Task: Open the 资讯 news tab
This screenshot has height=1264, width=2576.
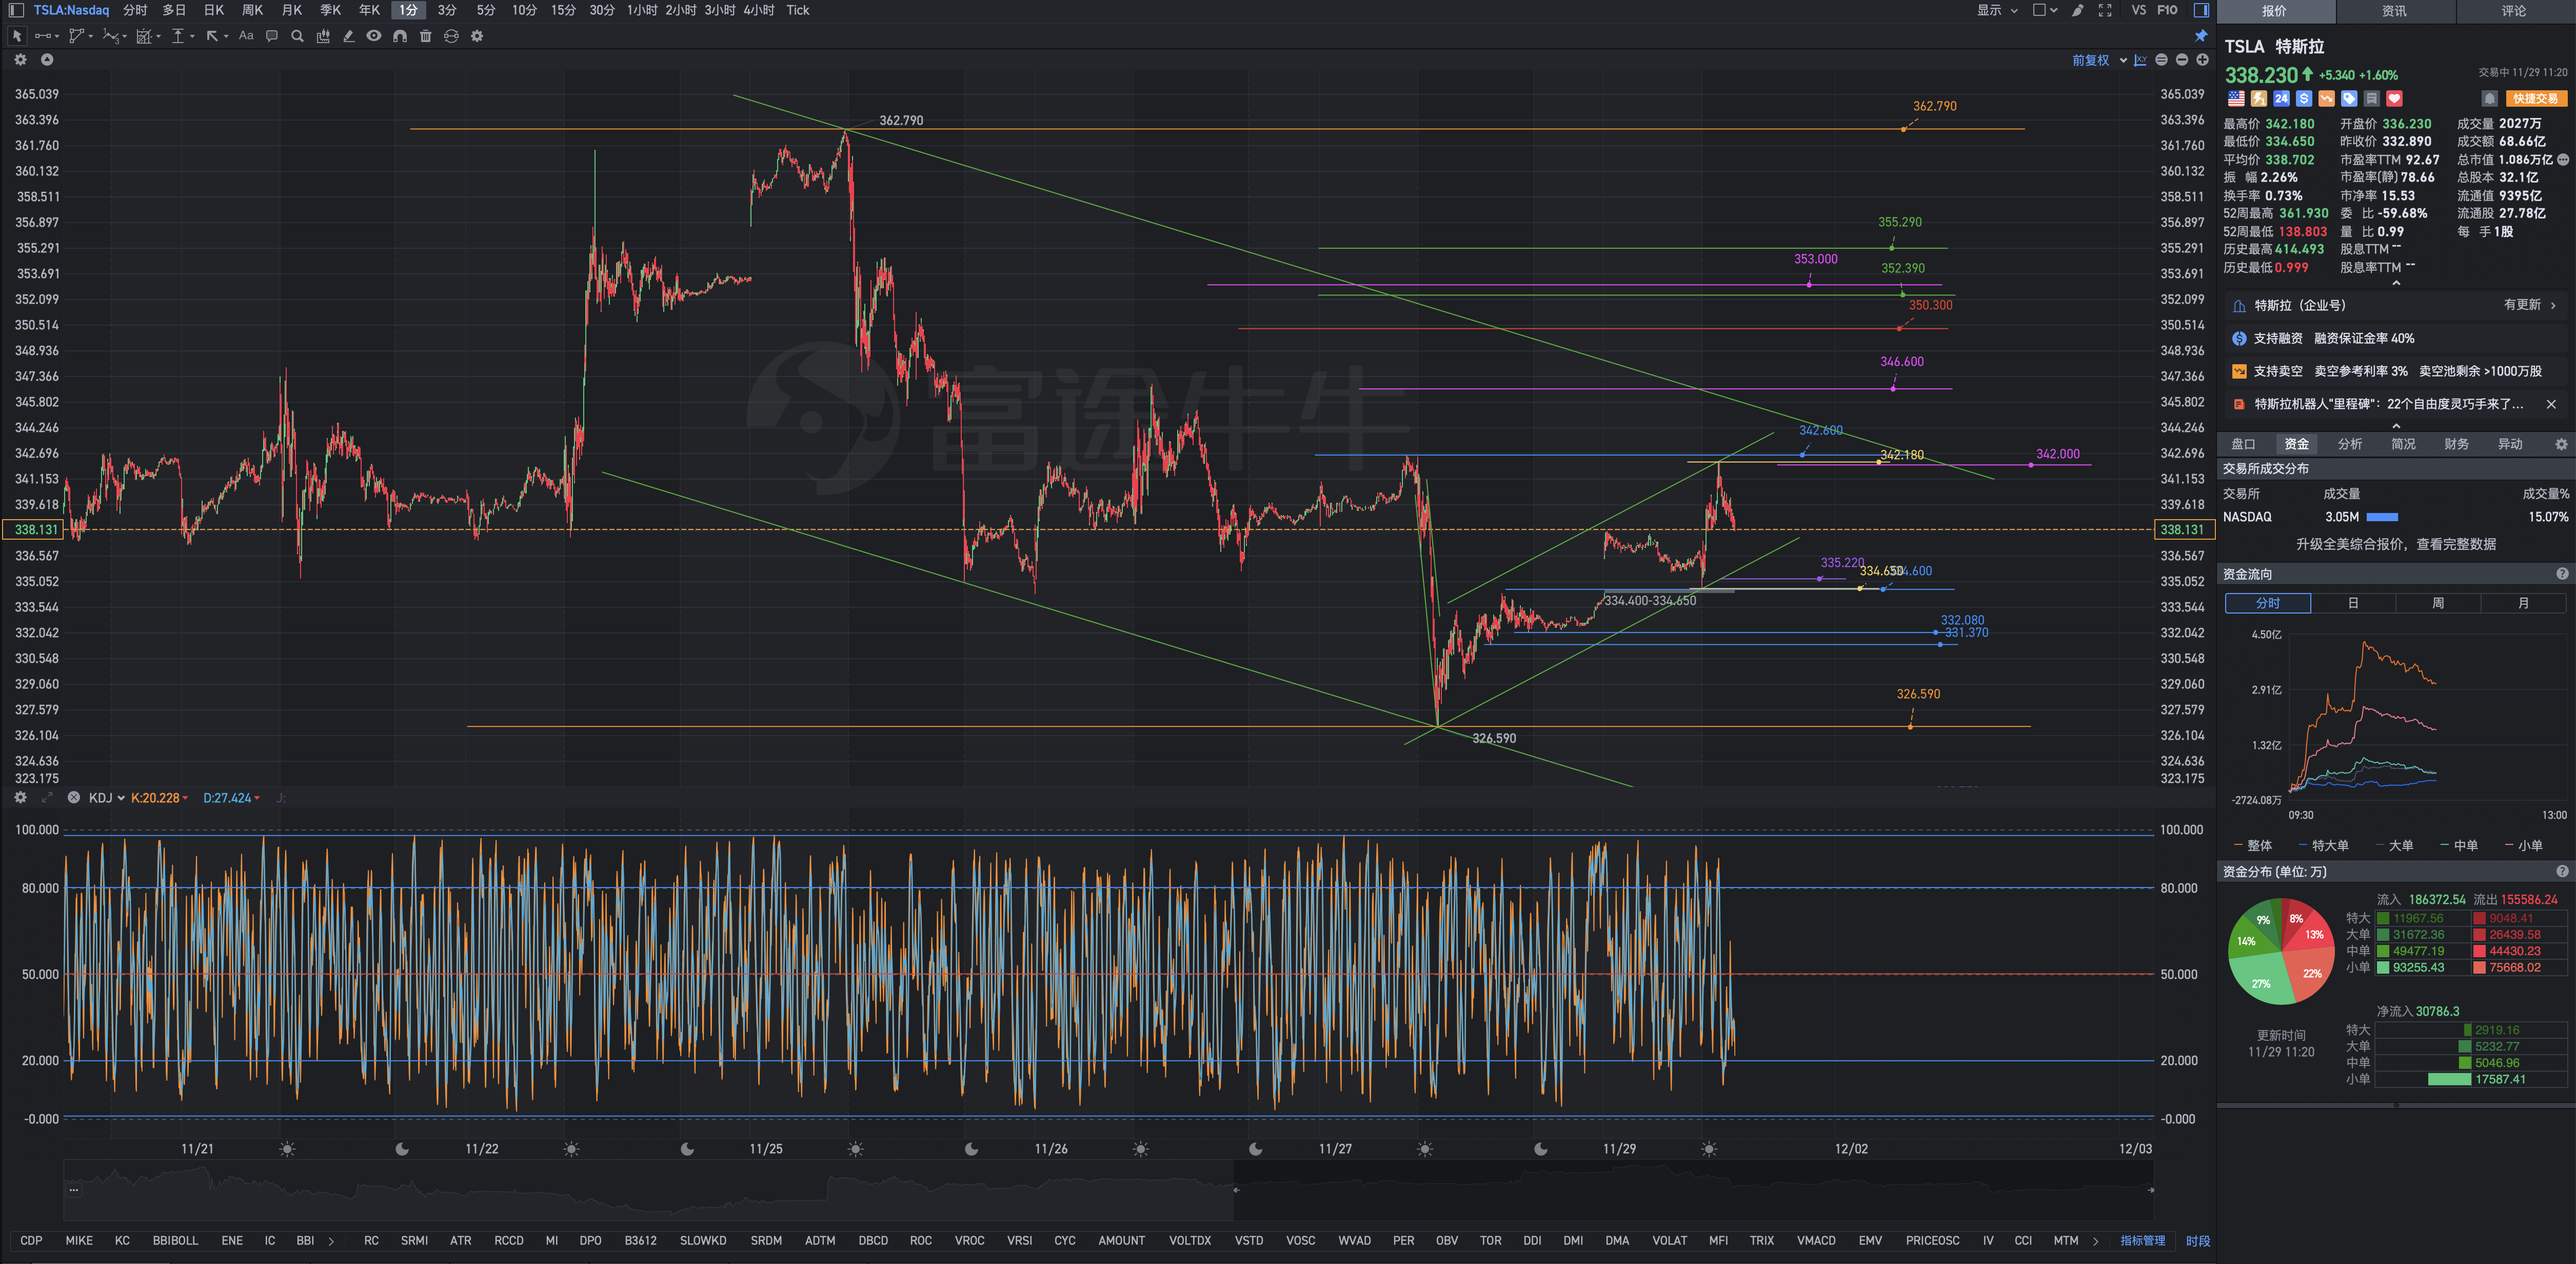Action: (x=2394, y=11)
